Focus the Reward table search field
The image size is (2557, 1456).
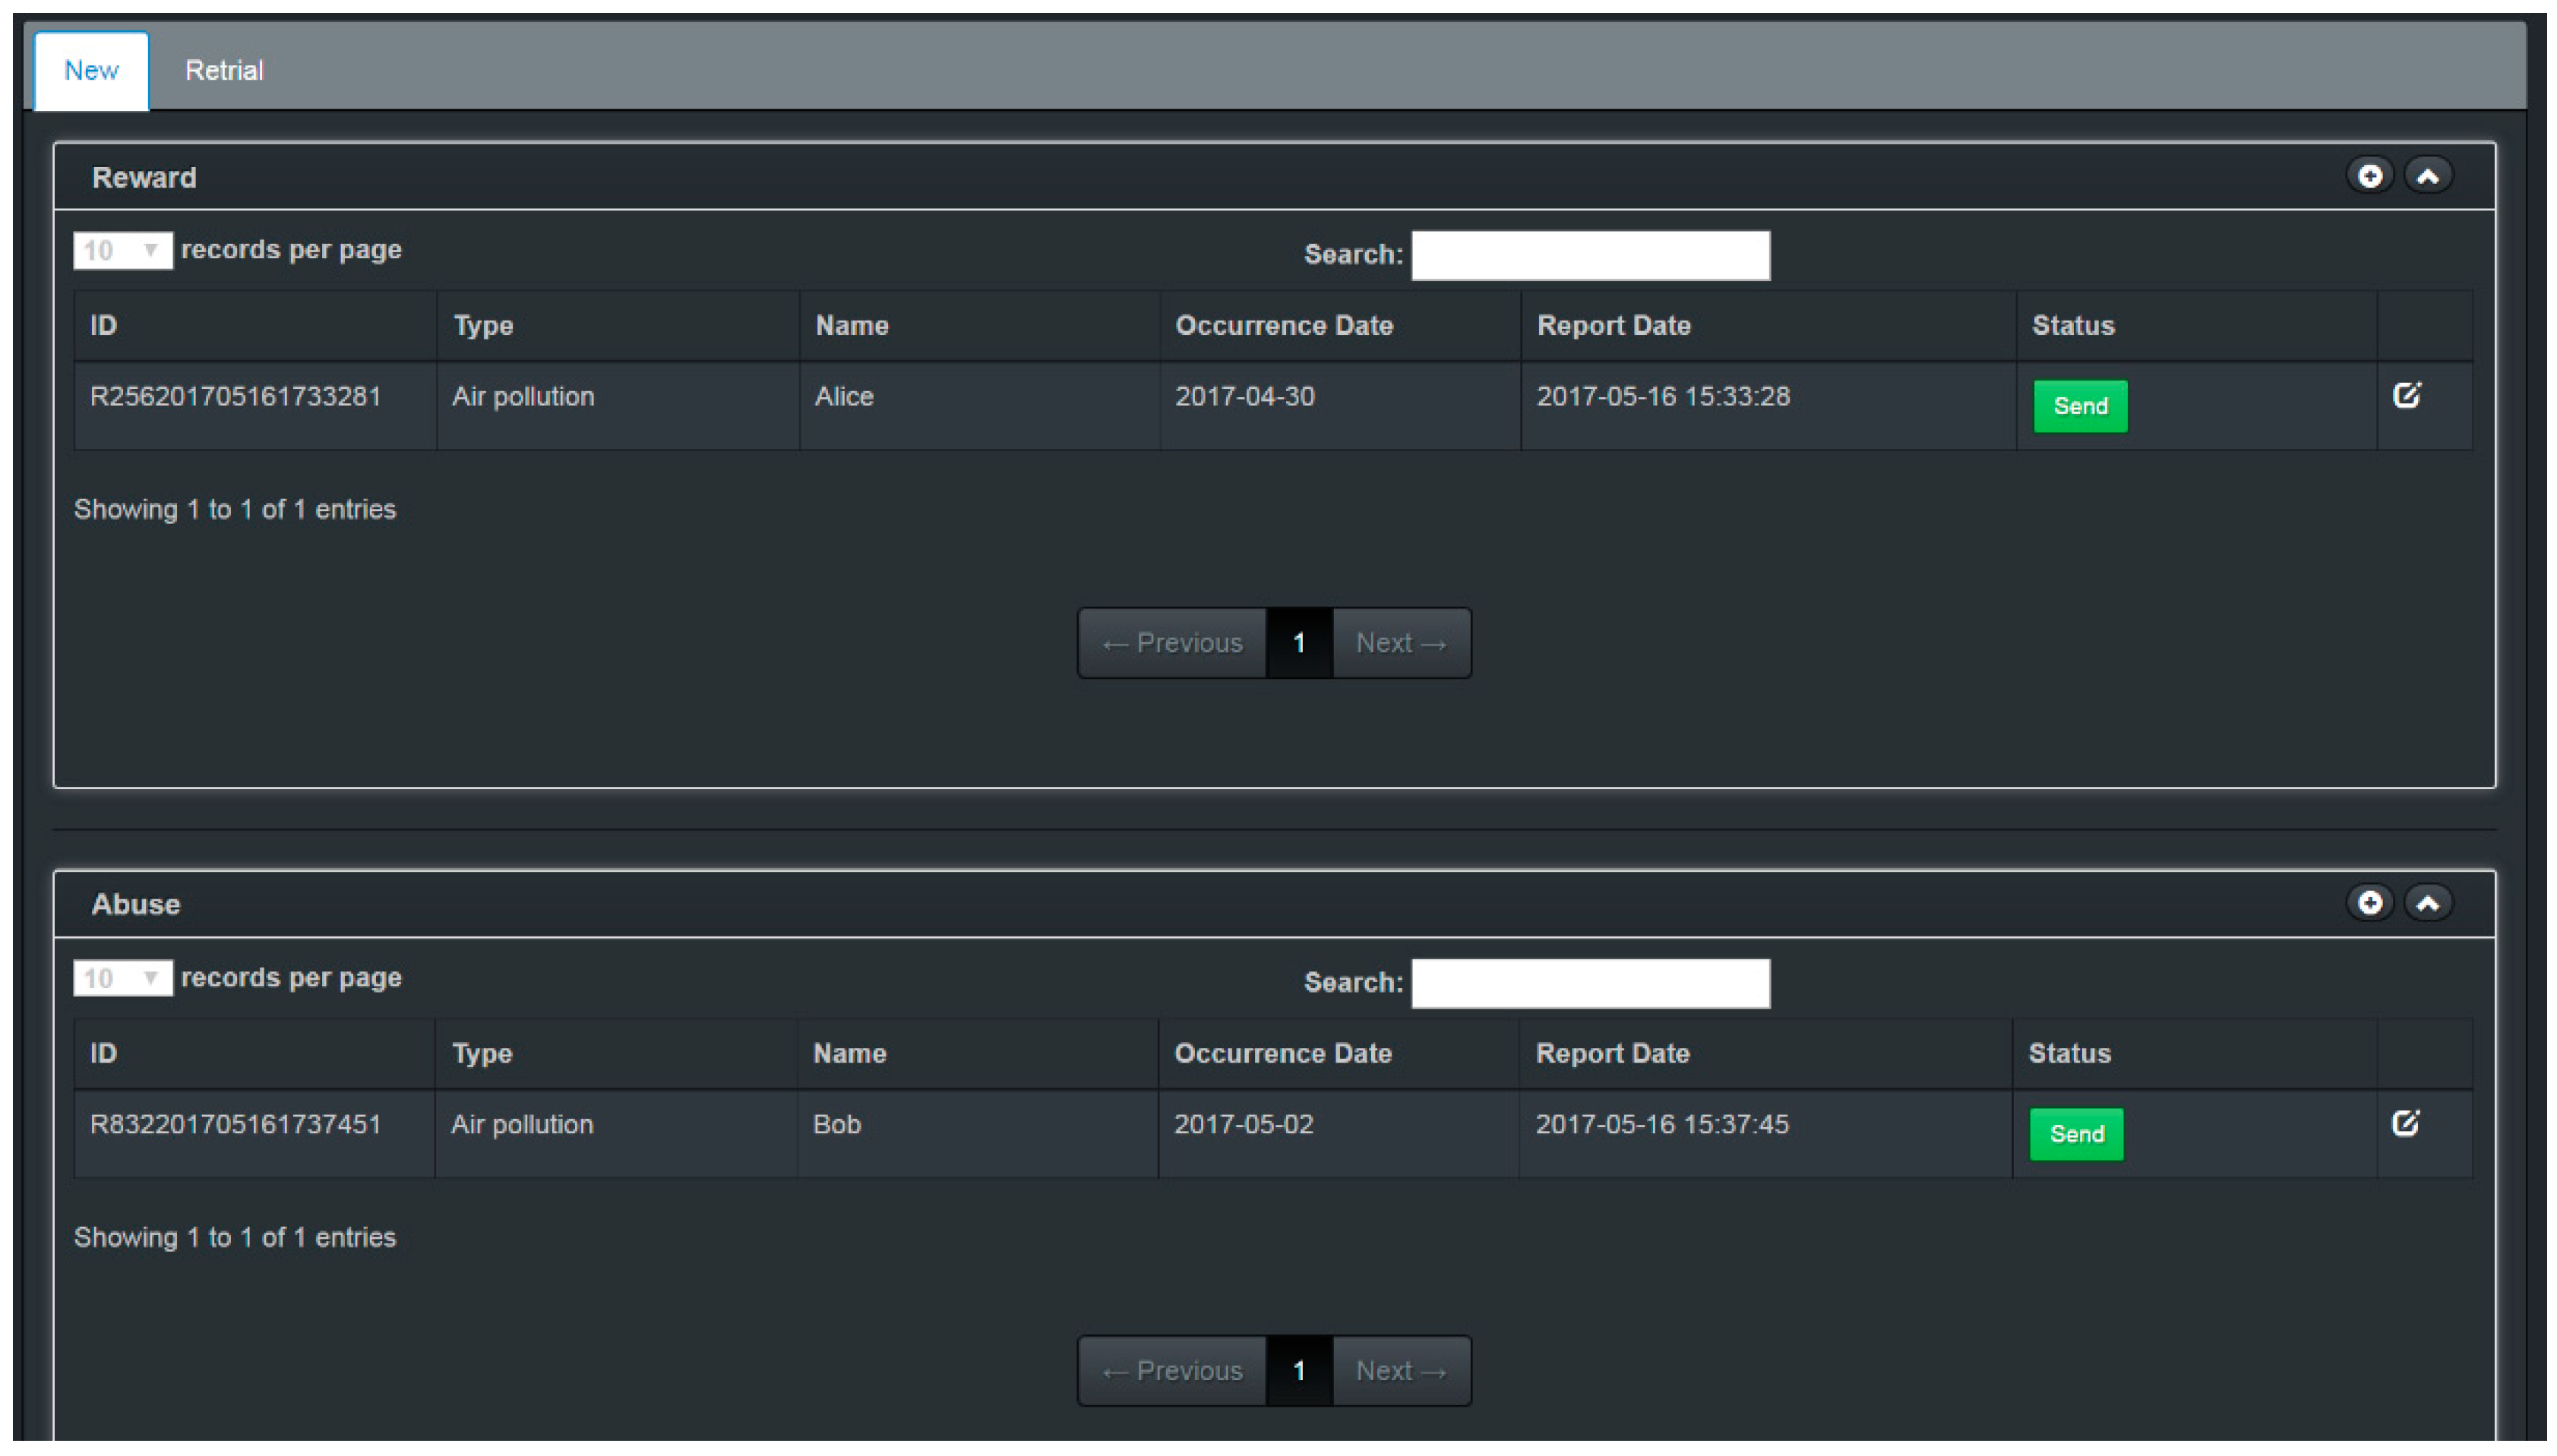click(1589, 255)
